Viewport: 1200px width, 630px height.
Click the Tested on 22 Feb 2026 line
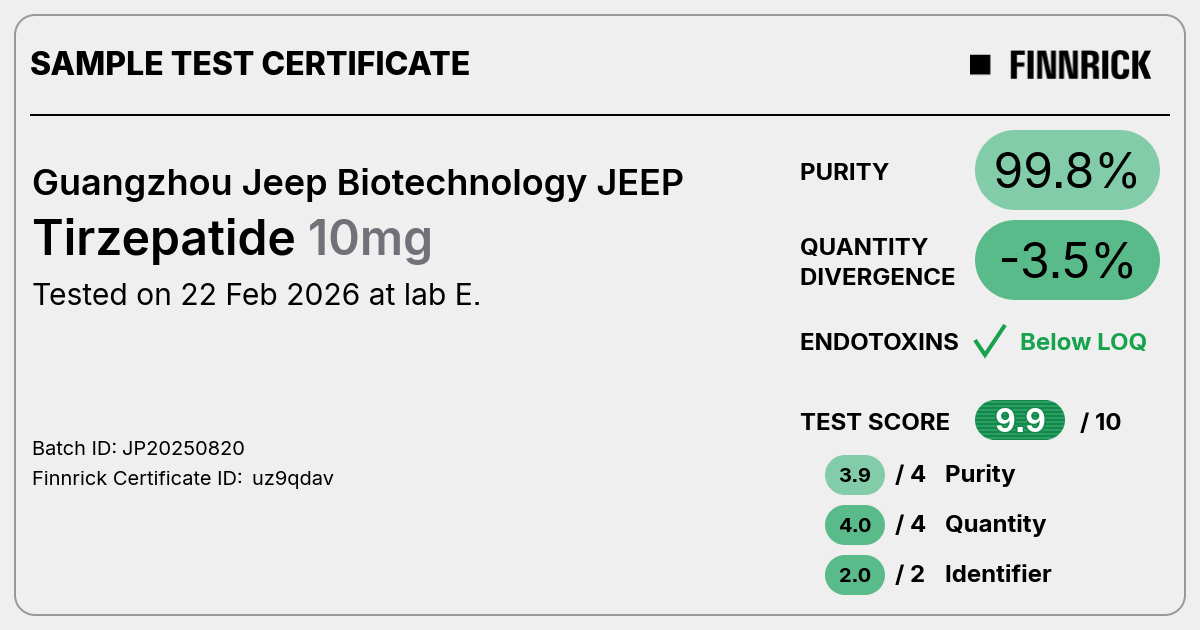click(x=257, y=295)
